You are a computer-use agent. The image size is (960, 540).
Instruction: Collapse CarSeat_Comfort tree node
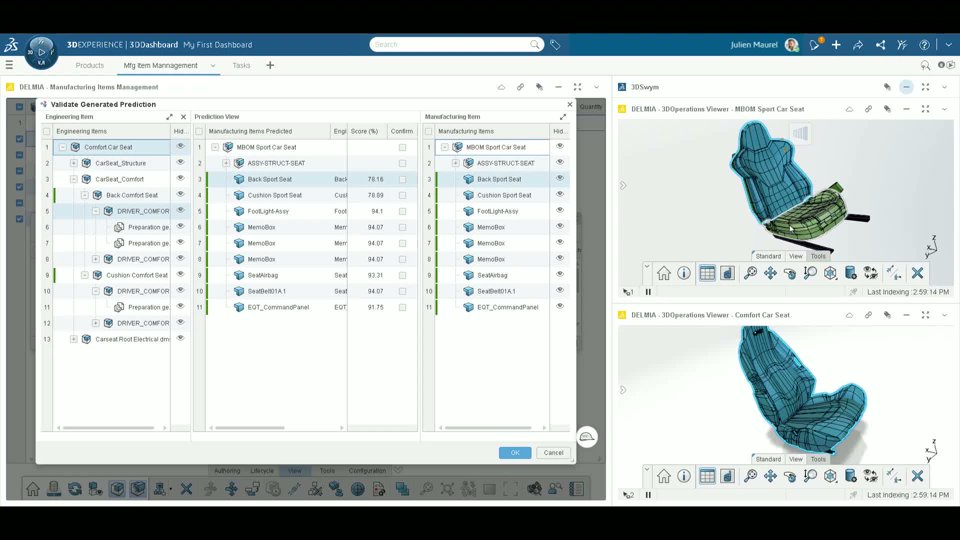point(73,179)
